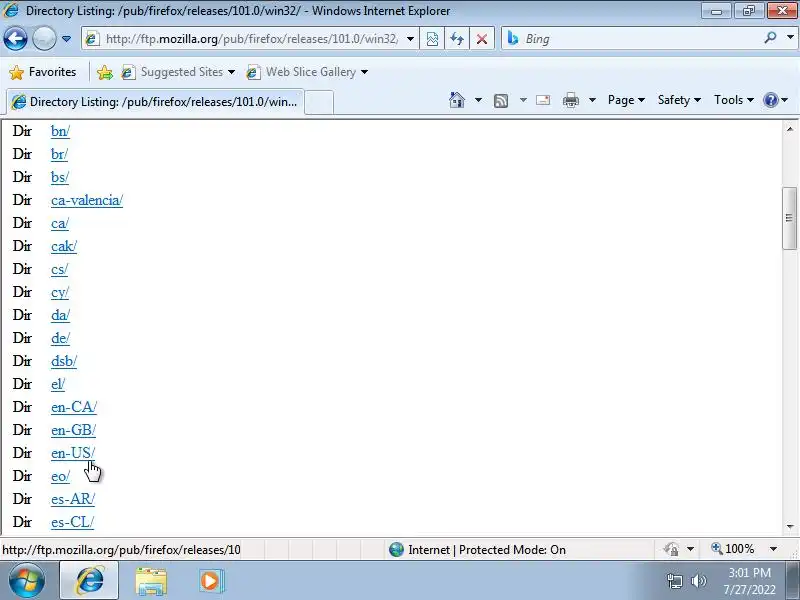Image resolution: width=800 pixels, height=600 pixels.
Task: Click the Forward navigation button
Action: (x=44, y=38)
